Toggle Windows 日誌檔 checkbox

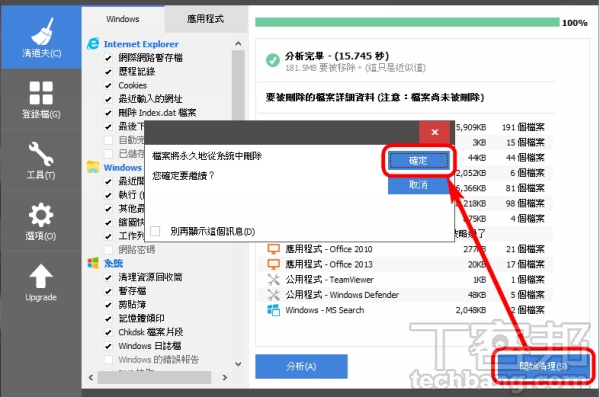click(x=108, y=346)
